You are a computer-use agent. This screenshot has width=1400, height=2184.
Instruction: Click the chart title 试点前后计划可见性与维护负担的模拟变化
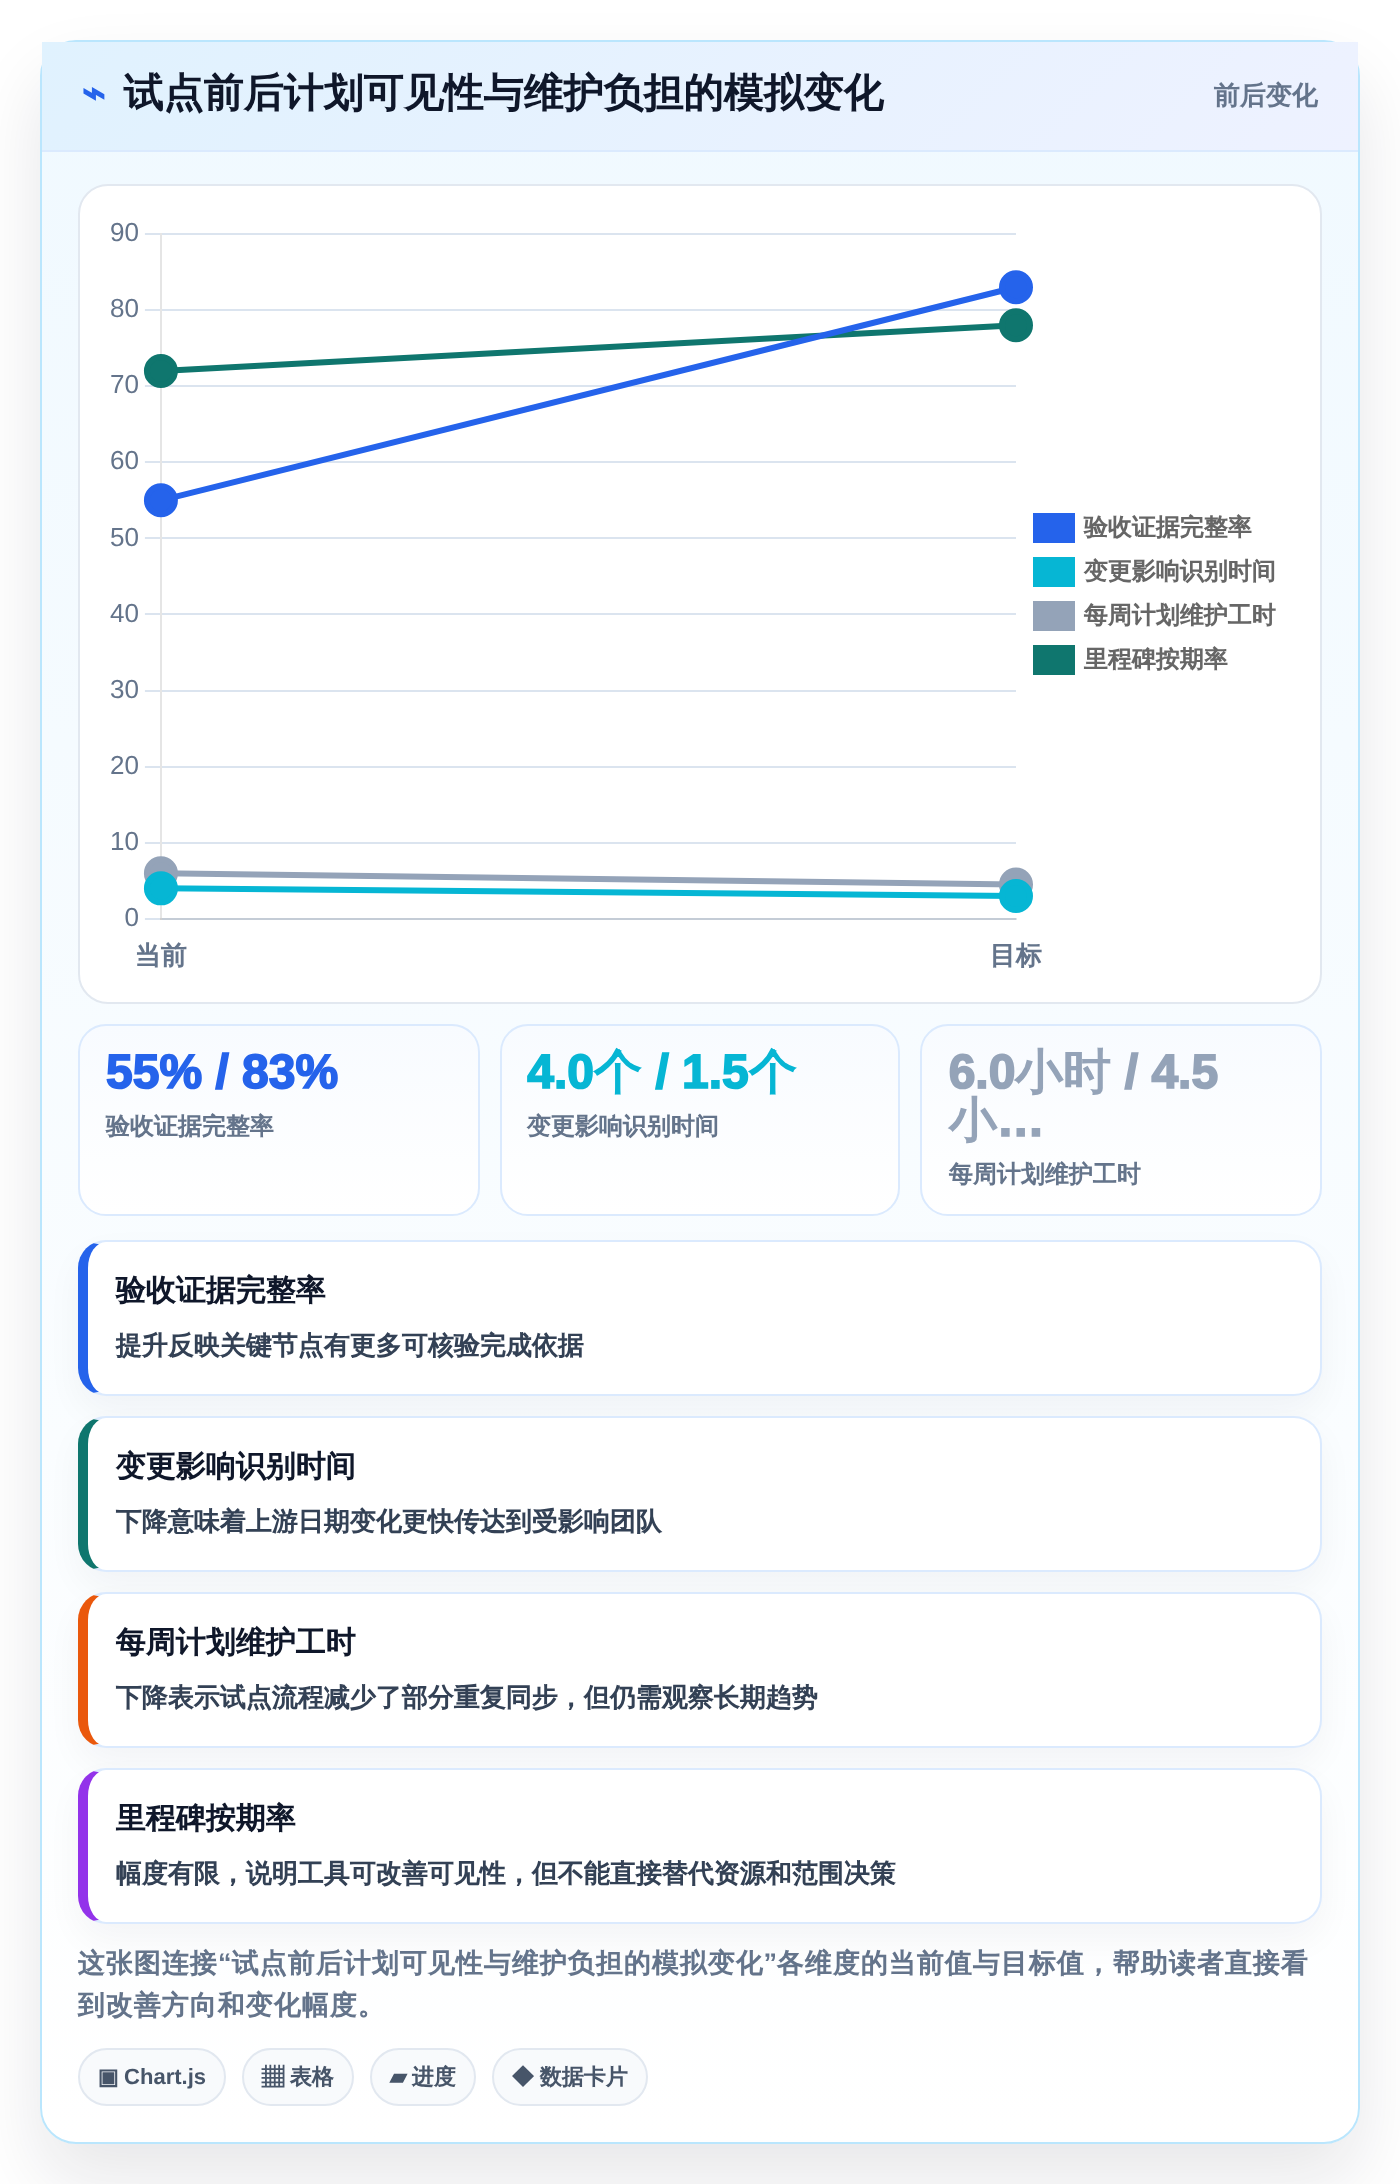(x=503, y=94)
